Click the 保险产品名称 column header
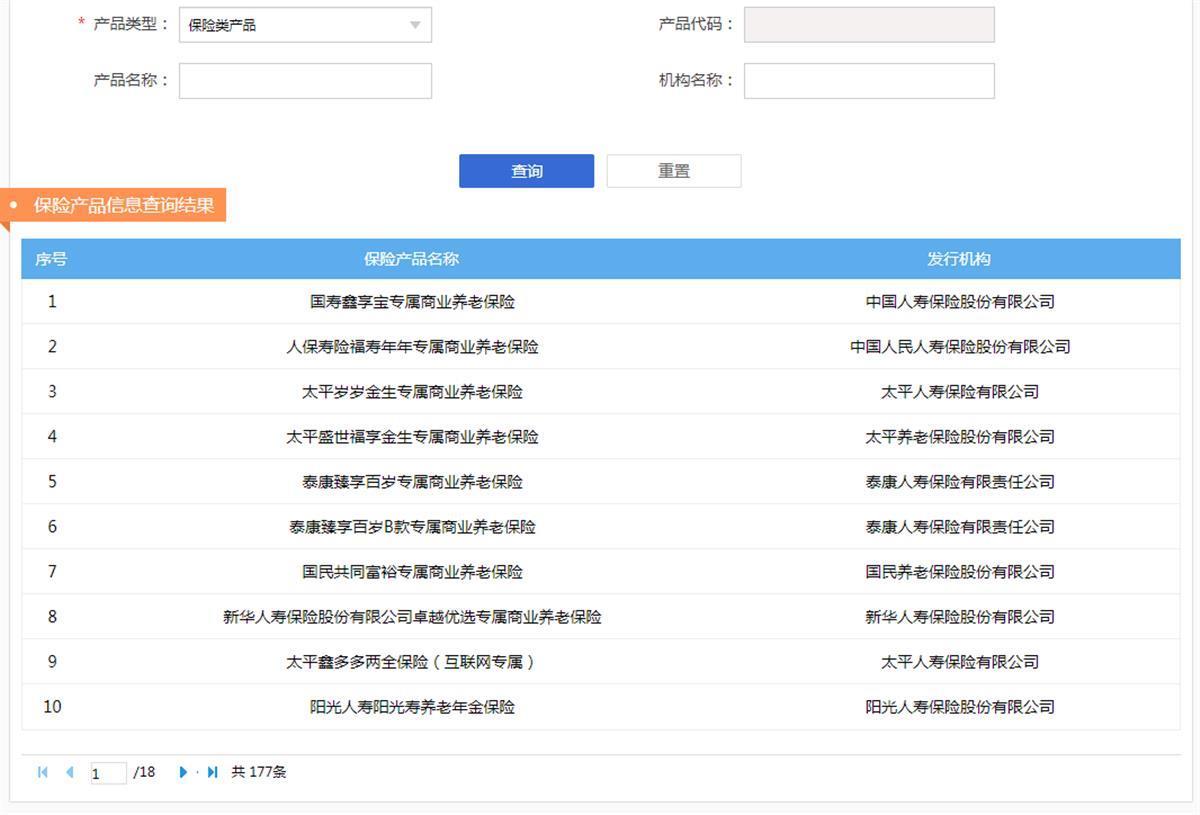 click(411, 259)
